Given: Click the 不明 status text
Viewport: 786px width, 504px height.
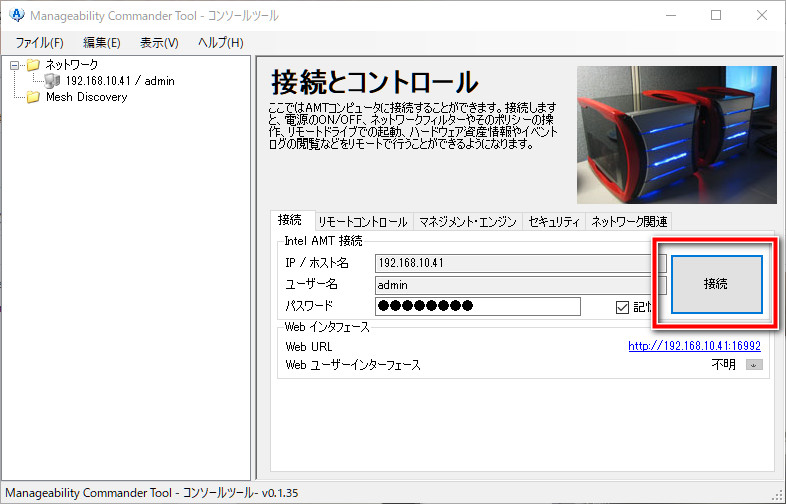Looking at the screenshot, I should tap(724, 365).
